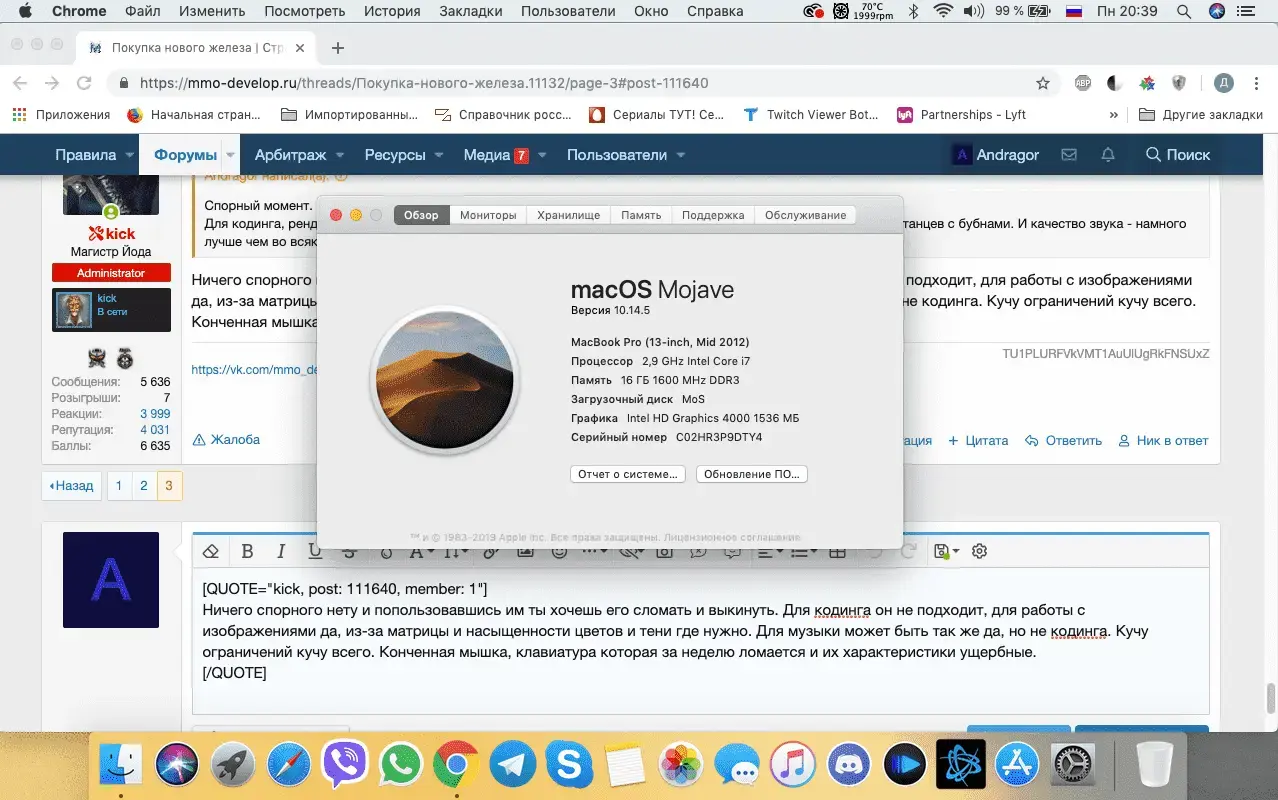1278x800 pixels.
Task: Expand the Пользователи navigation dropdown arrow
Action: [681, 155]
